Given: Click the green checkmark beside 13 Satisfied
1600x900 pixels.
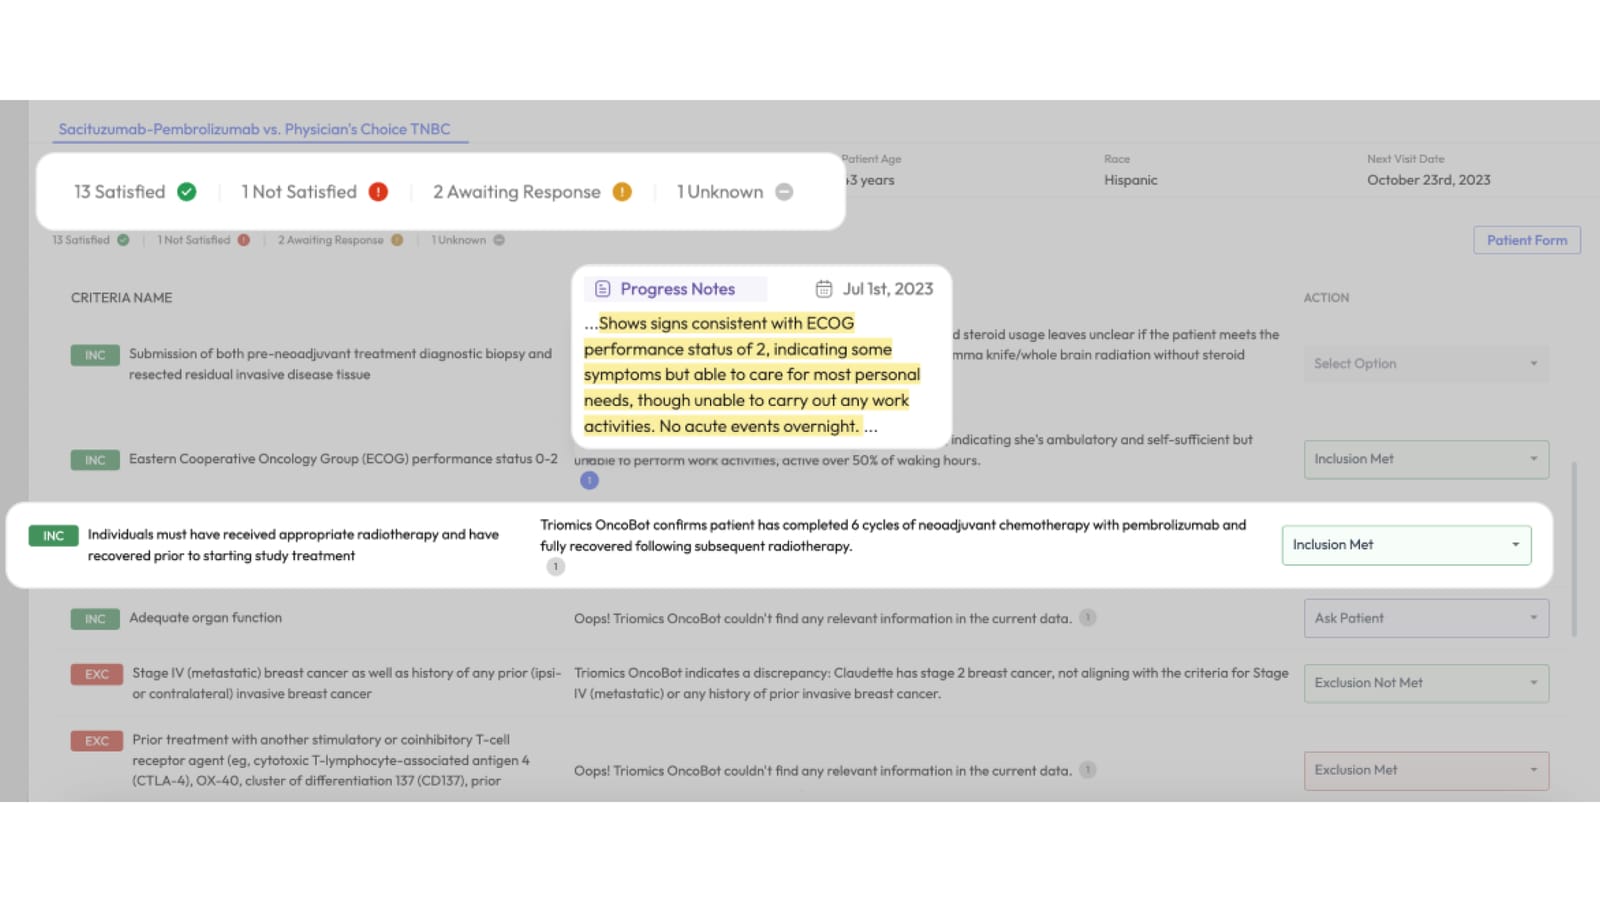Looking at the screenshot, I should 187,192.
